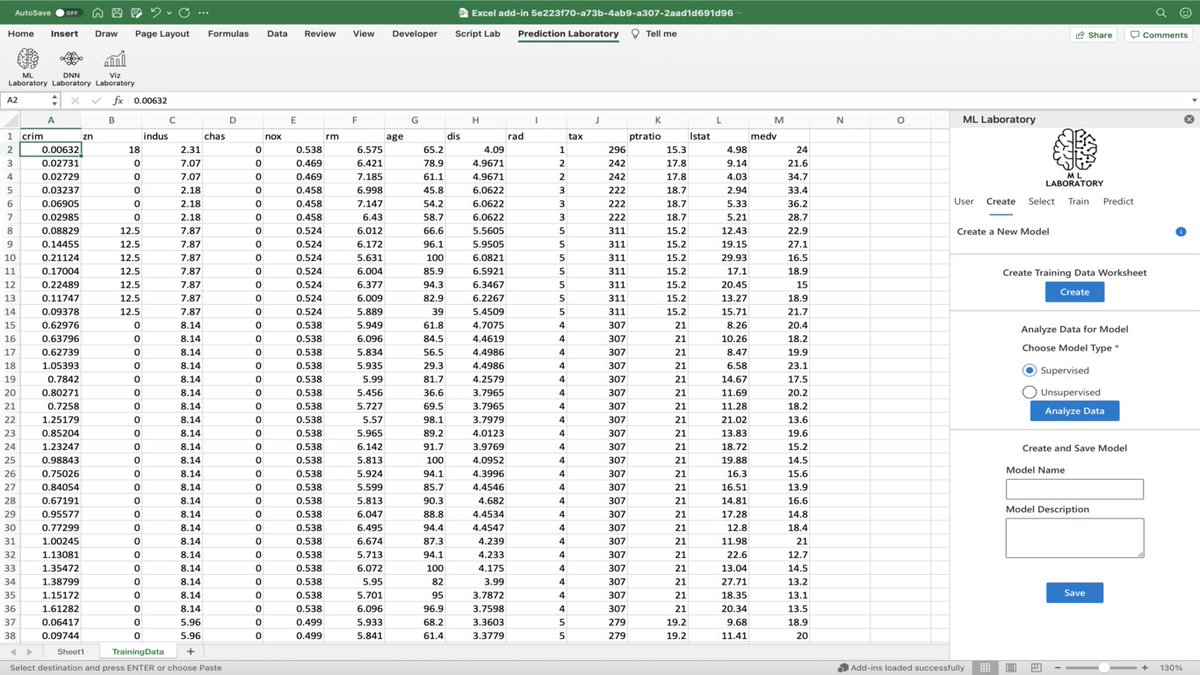Open the Developer ribbon tab
The height and width of the screenshot is (675, 1200).
414,34
